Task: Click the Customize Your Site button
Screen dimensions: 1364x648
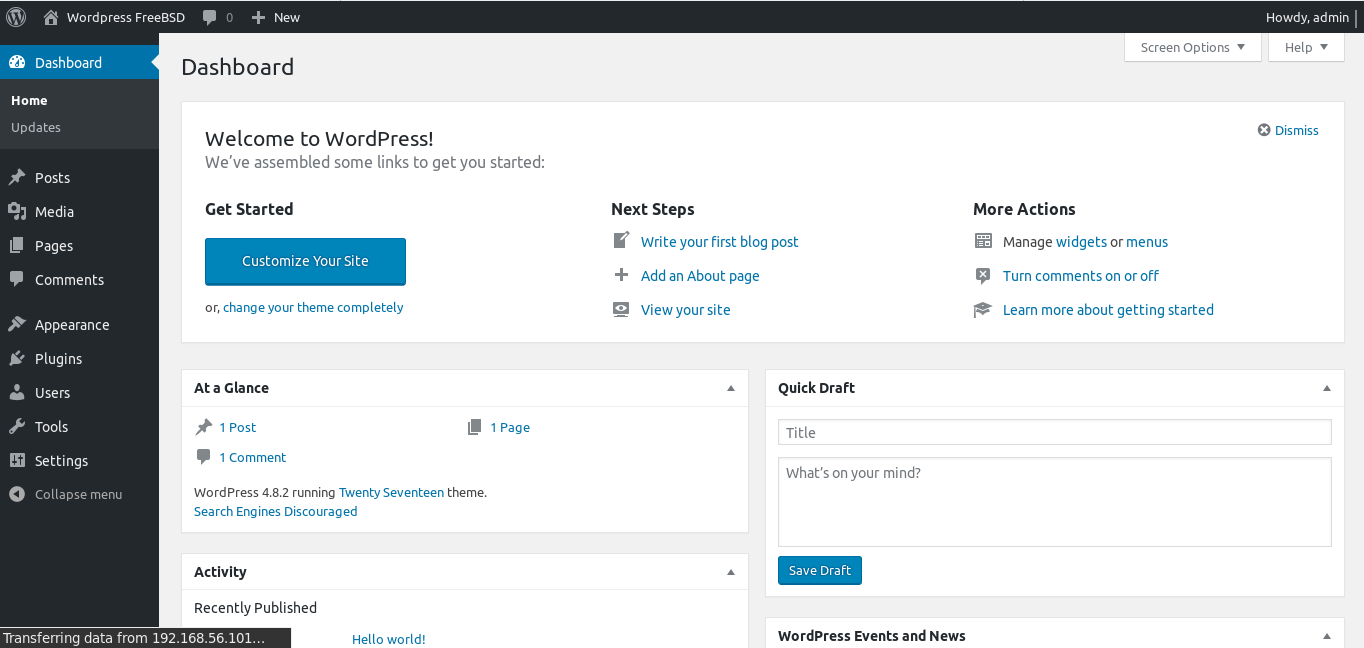Action: click(x=305, y=261)
